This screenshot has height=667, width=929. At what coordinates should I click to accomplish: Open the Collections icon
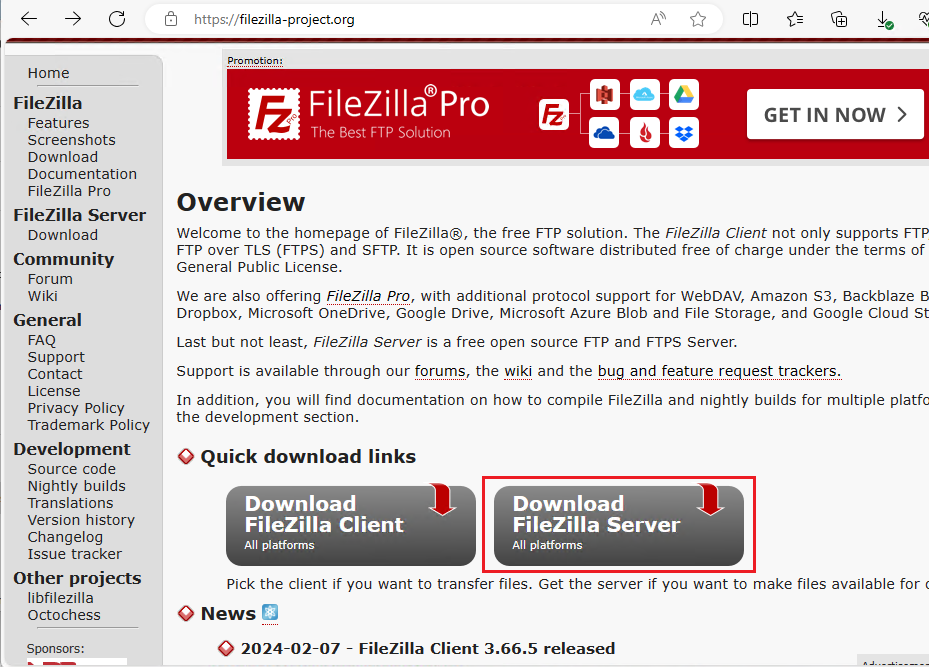click(x=839, y=19)
